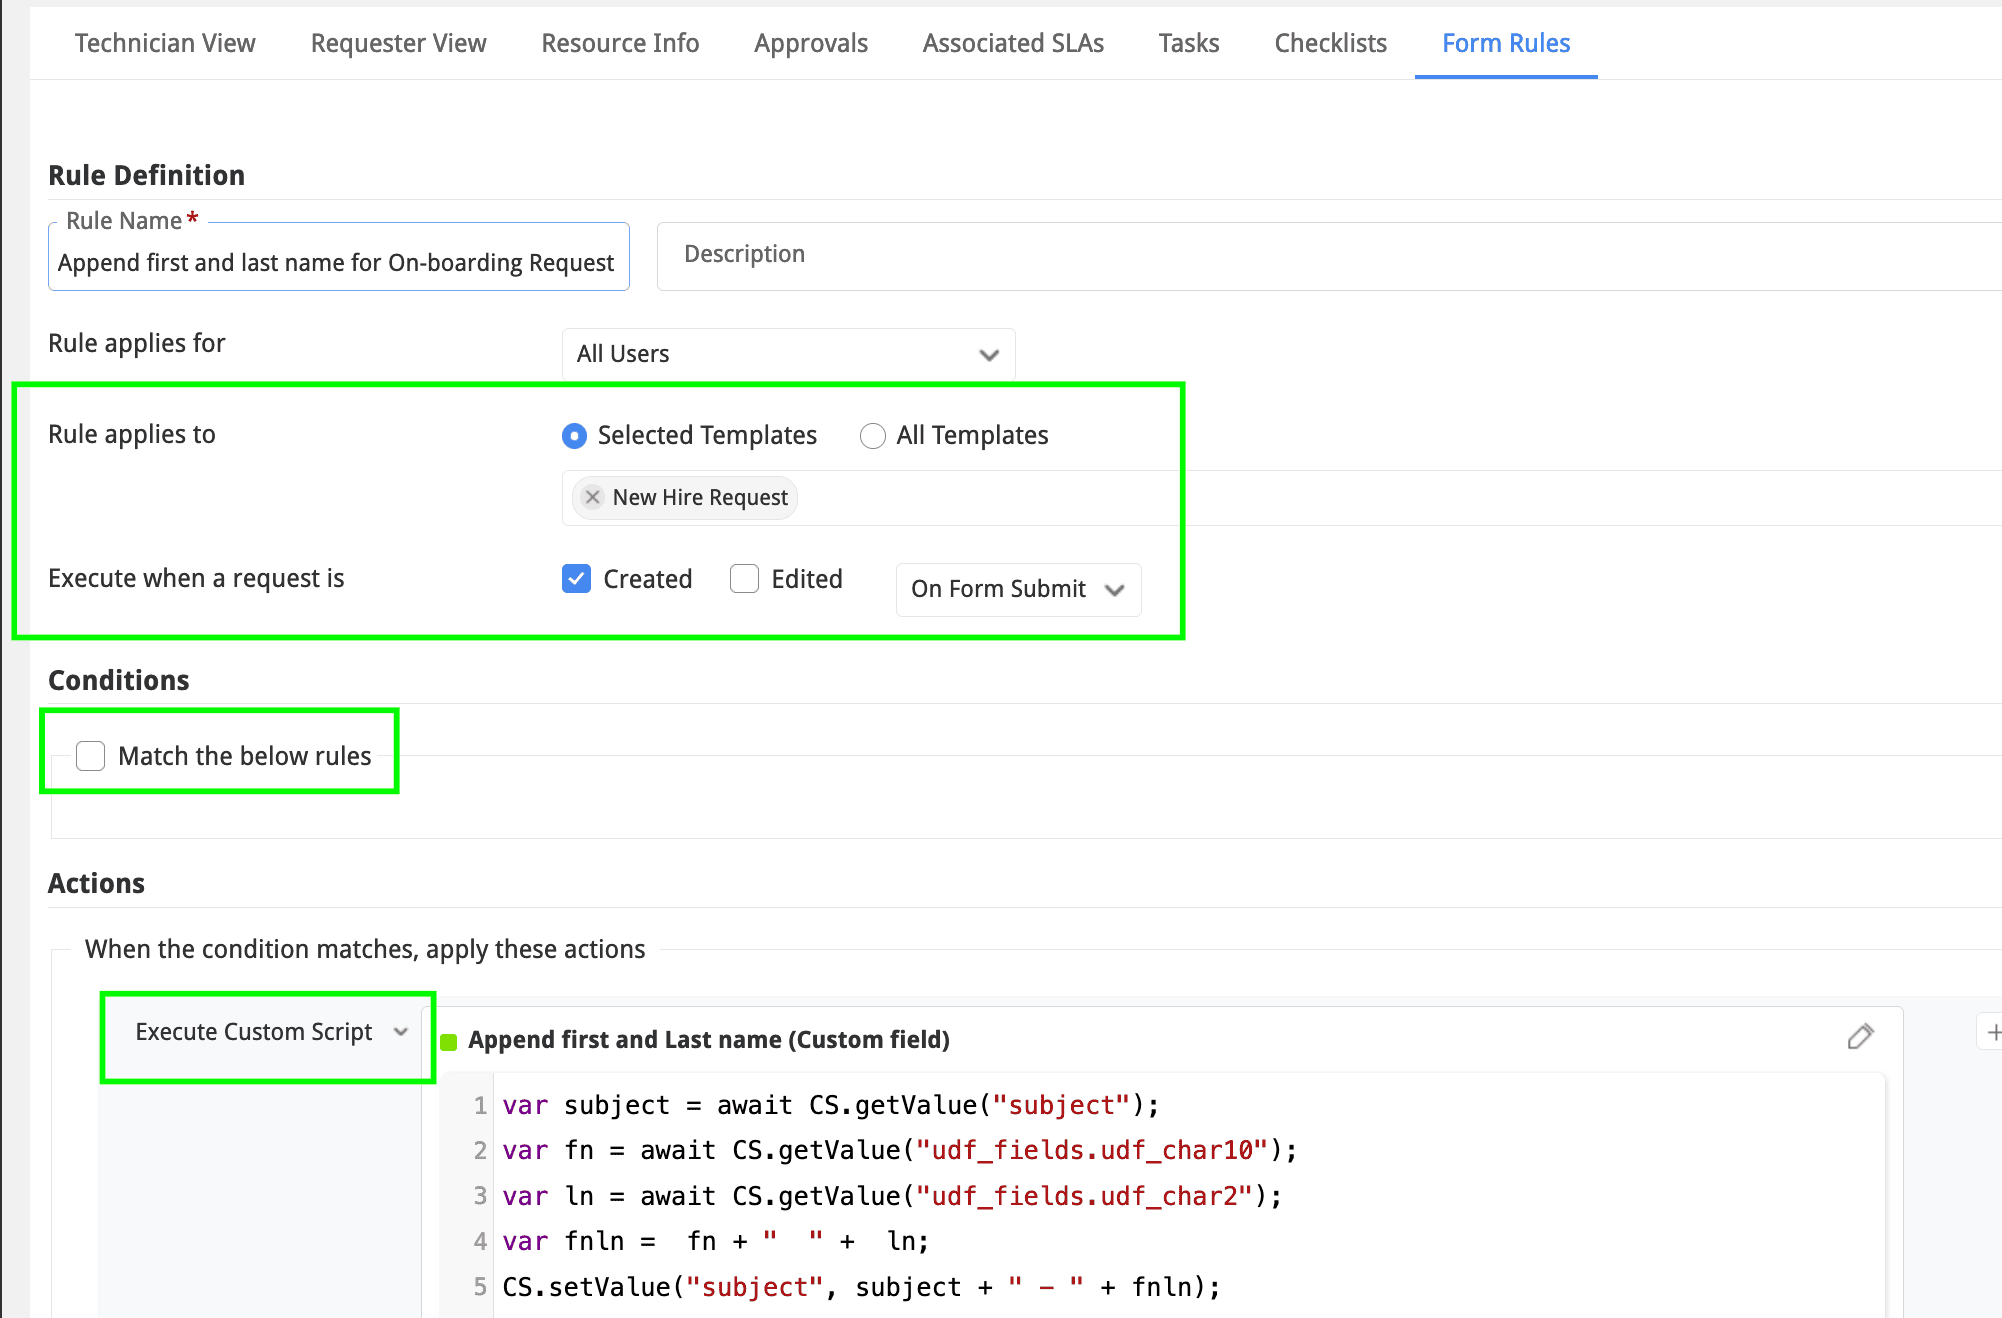Image resolution: width=2002 pixels, height=1318 pixels.
Task: Expand the On Form Submit dropdown
Action: 1018,589
